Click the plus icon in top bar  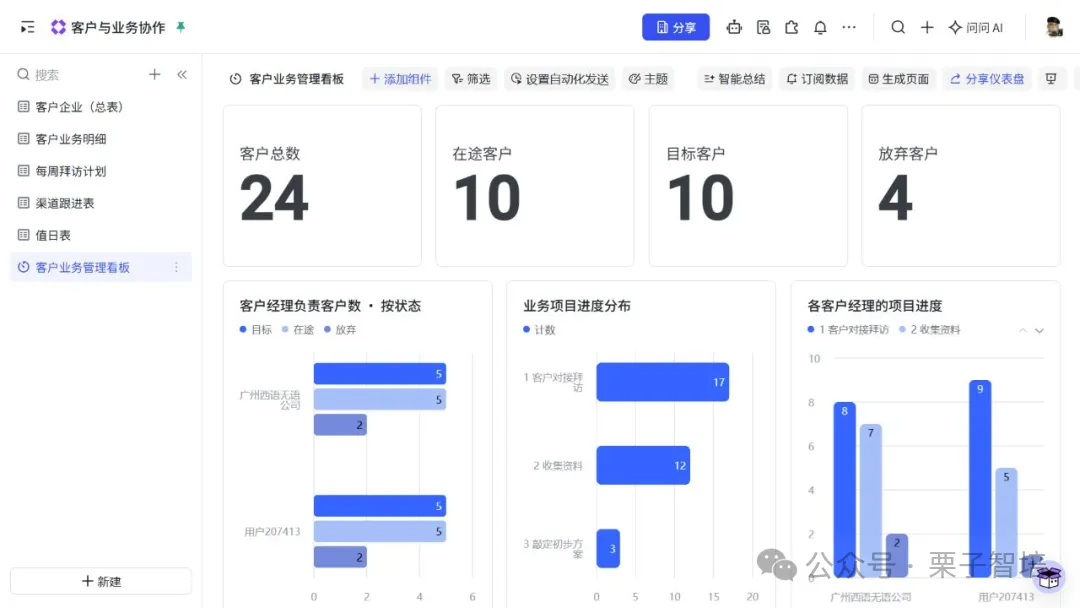[927, 28]
